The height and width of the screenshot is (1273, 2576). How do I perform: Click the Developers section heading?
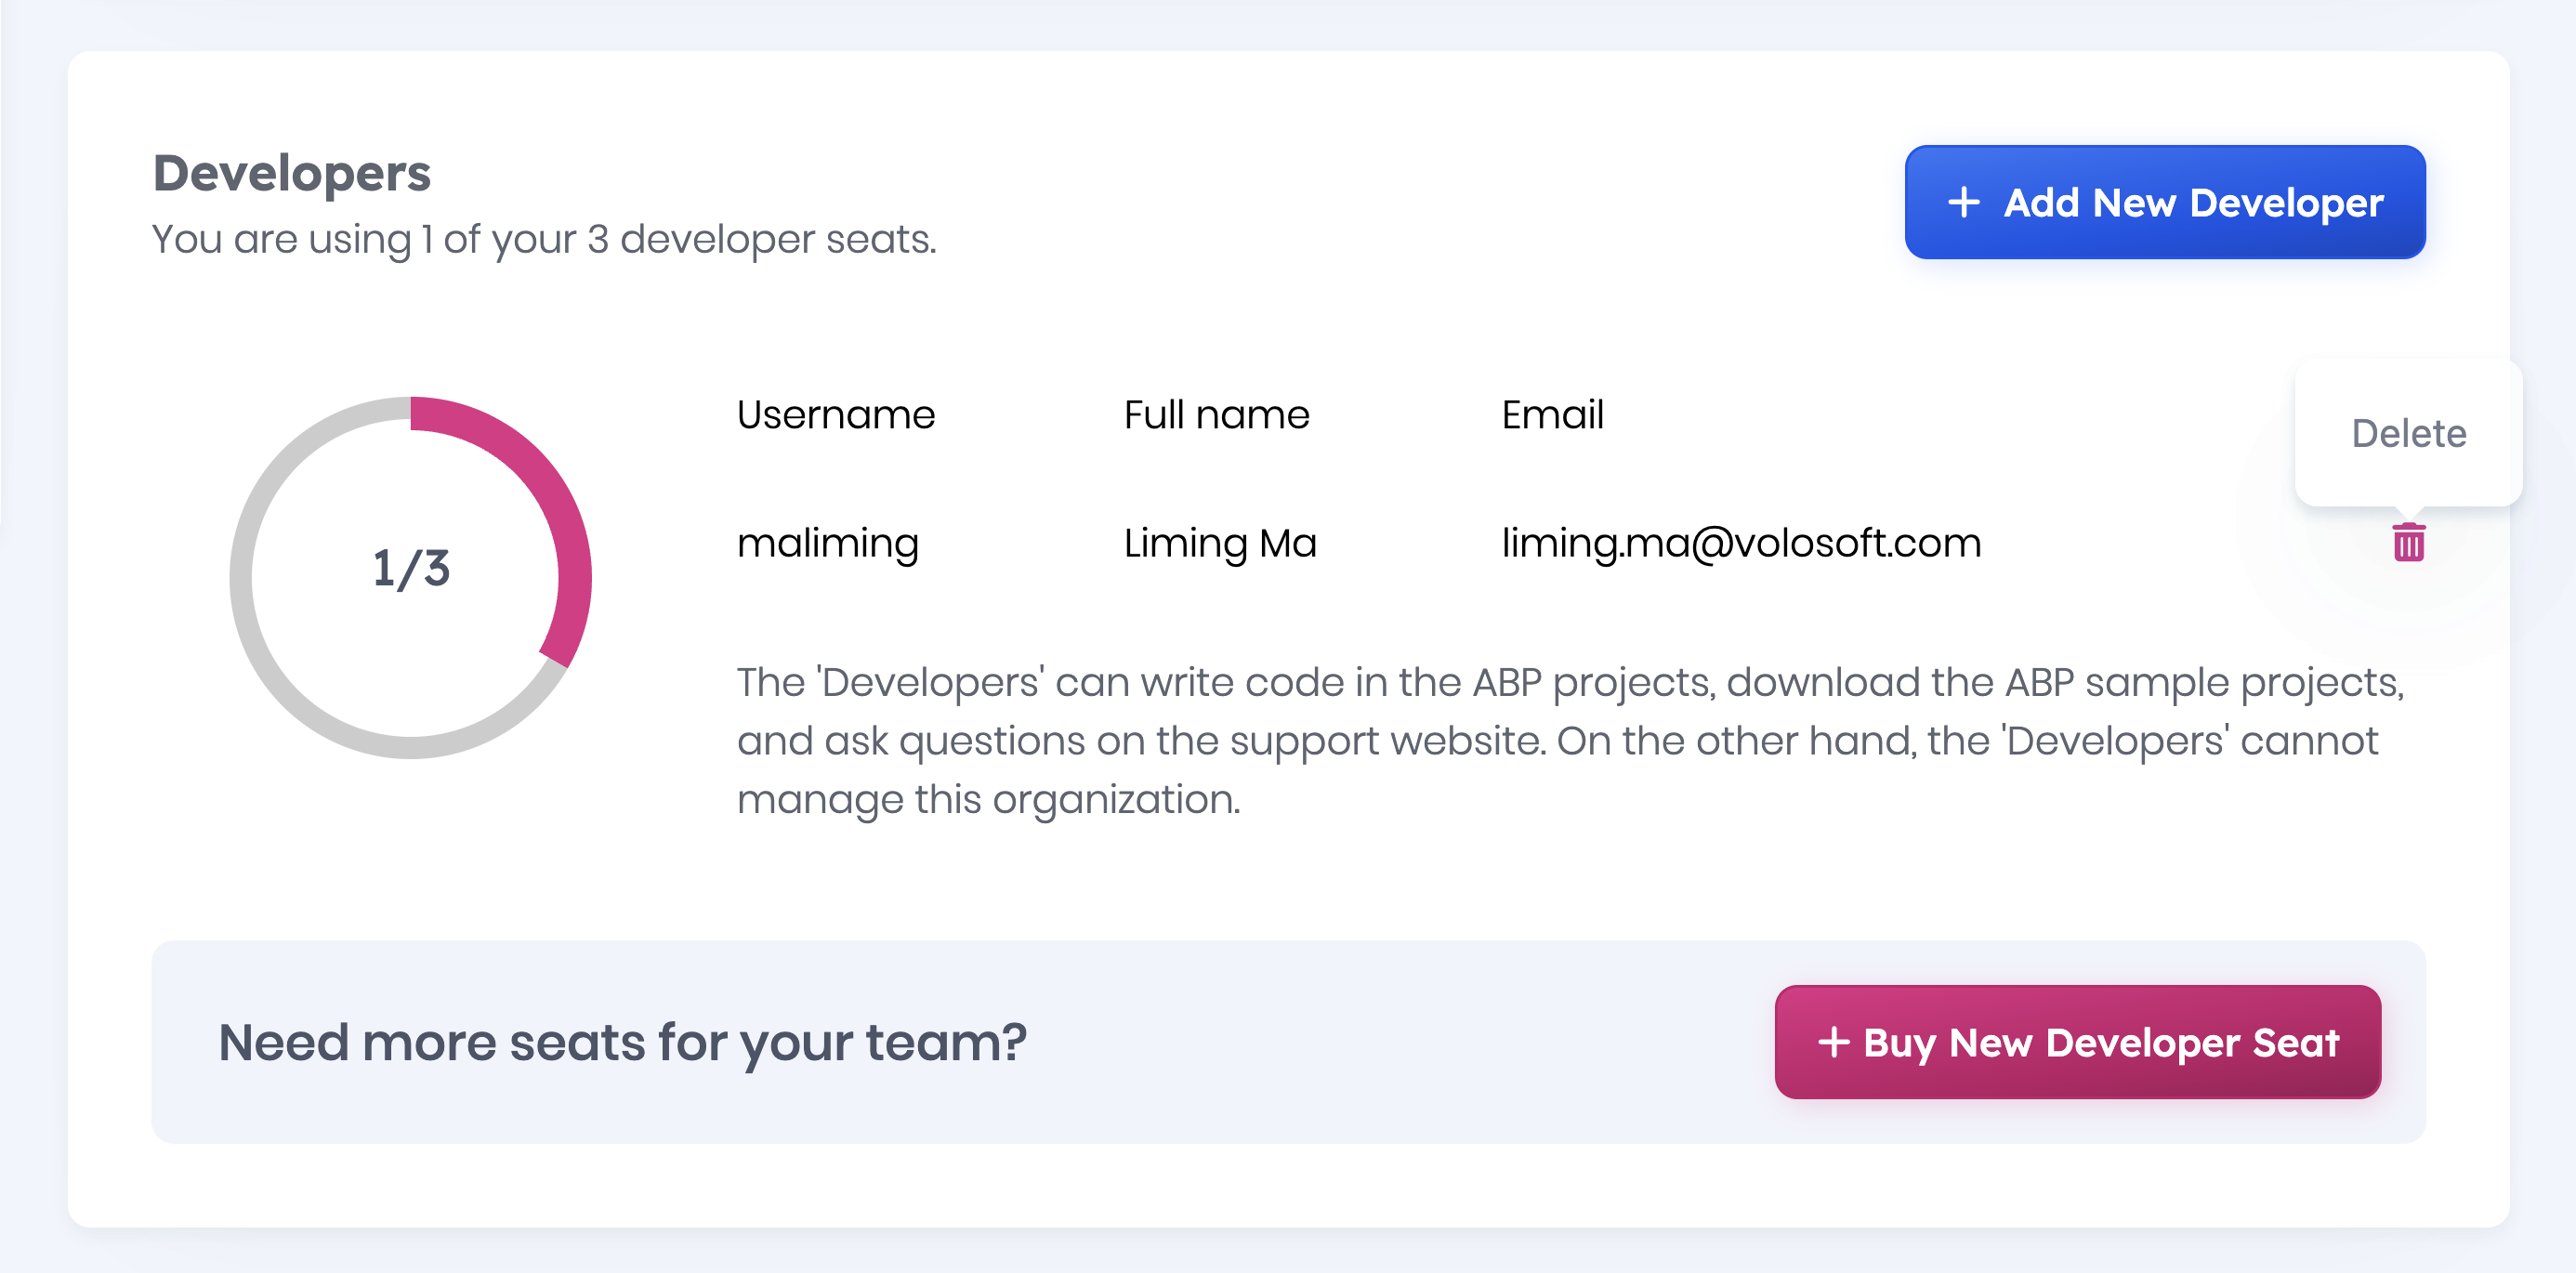[291, 173]
